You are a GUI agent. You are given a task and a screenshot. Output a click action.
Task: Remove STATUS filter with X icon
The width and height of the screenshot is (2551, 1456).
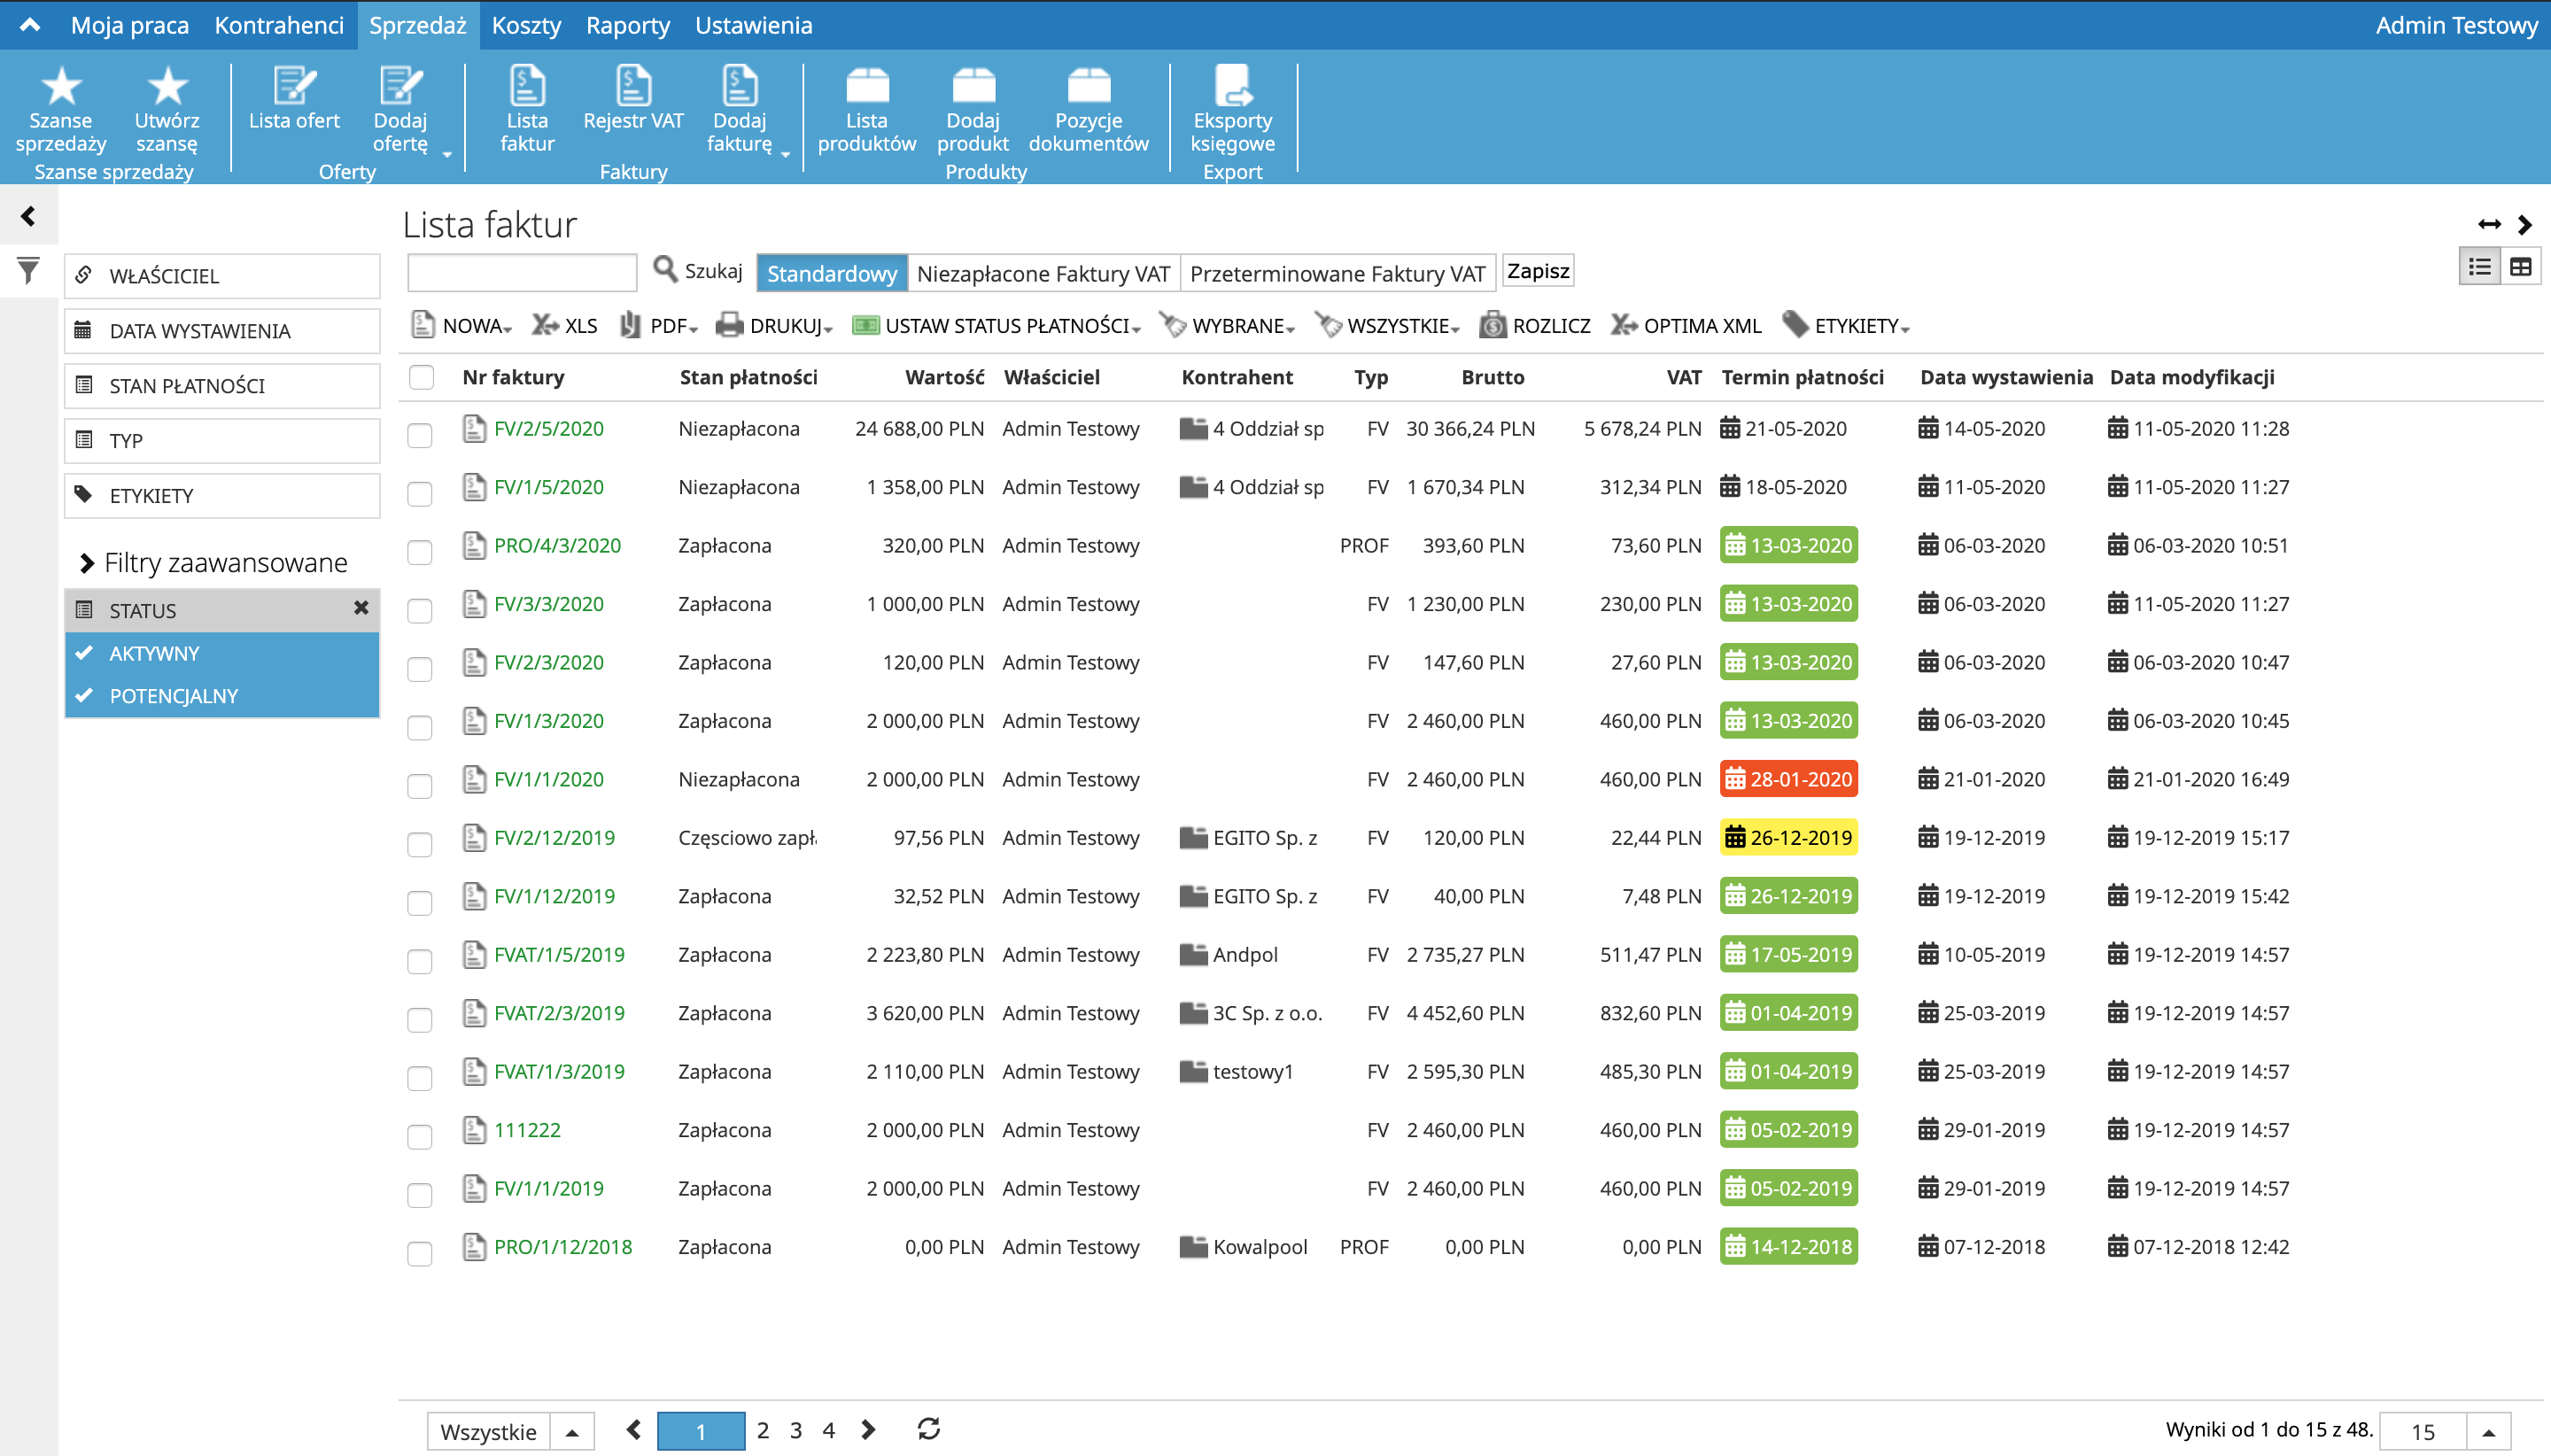point(361,608)
